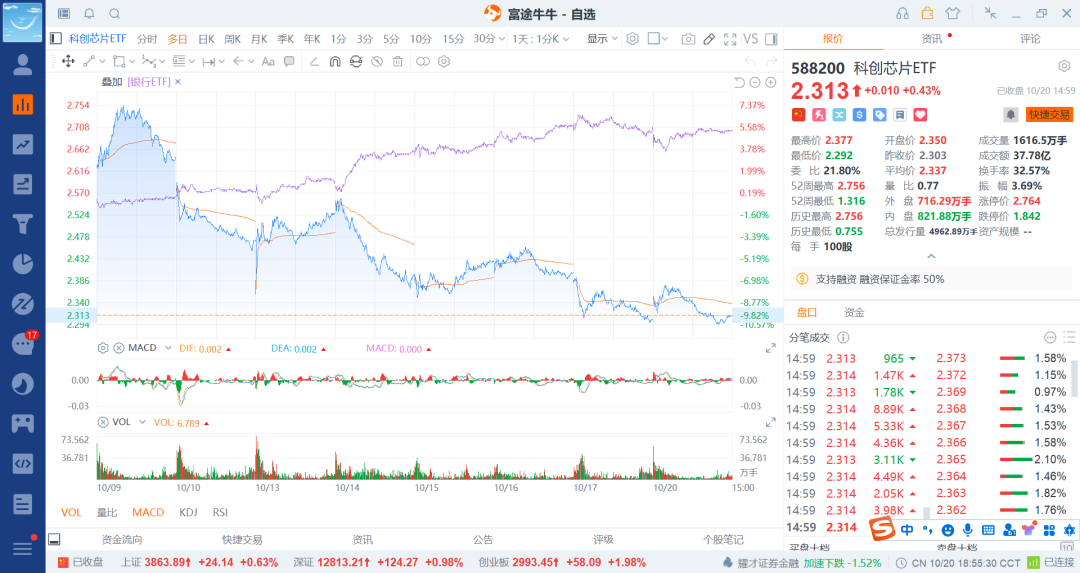
Task: Switch to the 资金 tab beside 盘口
Action: pyautogui.click(x=854, y=312)
